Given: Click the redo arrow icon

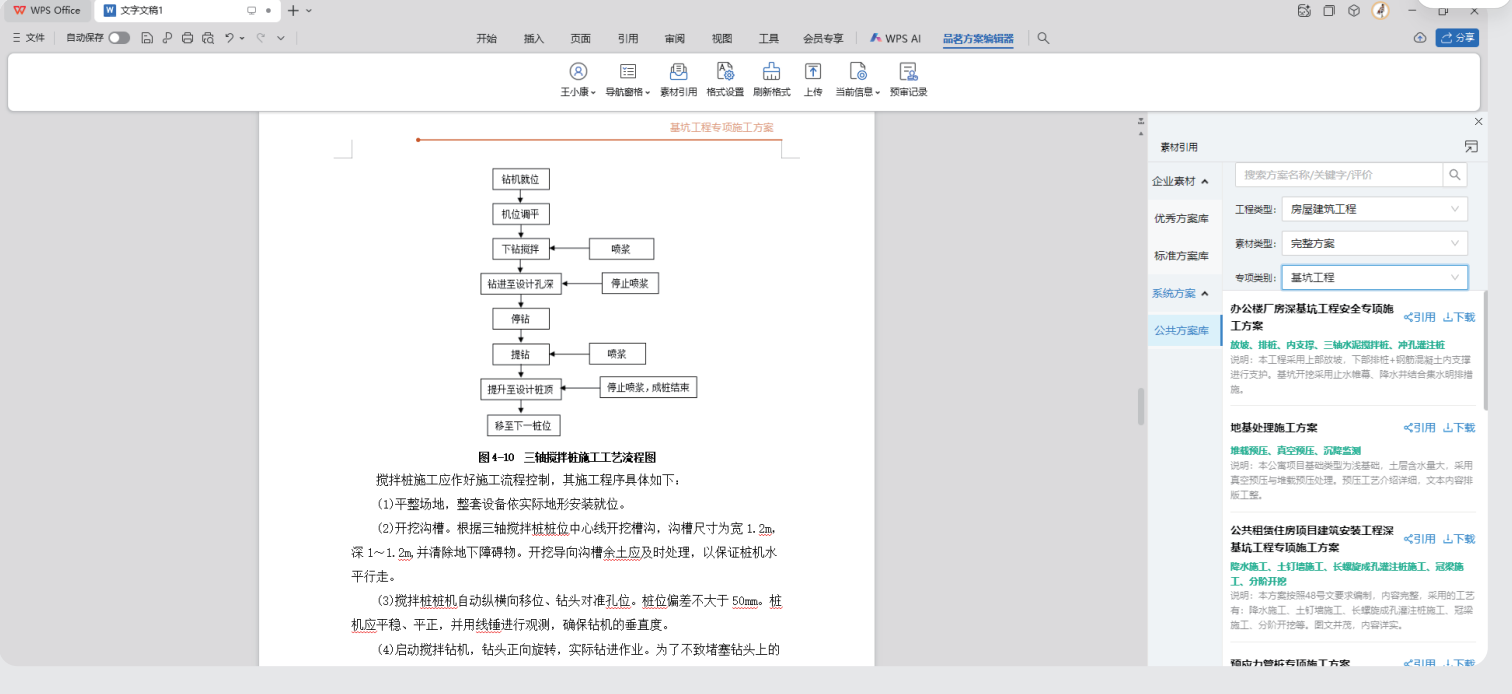Looking at the screenshot, I should (260, 38).
